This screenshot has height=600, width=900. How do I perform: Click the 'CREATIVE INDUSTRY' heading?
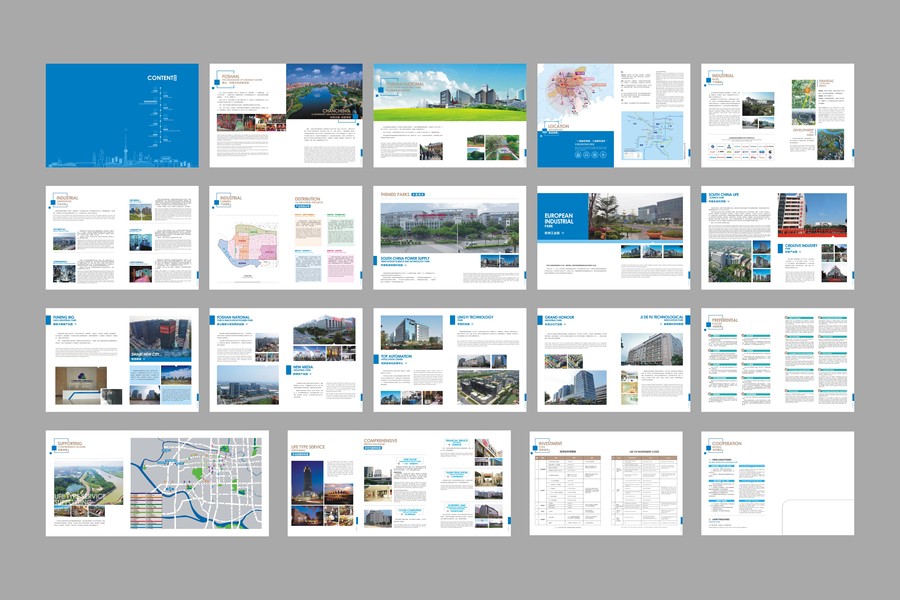[801, 246]
